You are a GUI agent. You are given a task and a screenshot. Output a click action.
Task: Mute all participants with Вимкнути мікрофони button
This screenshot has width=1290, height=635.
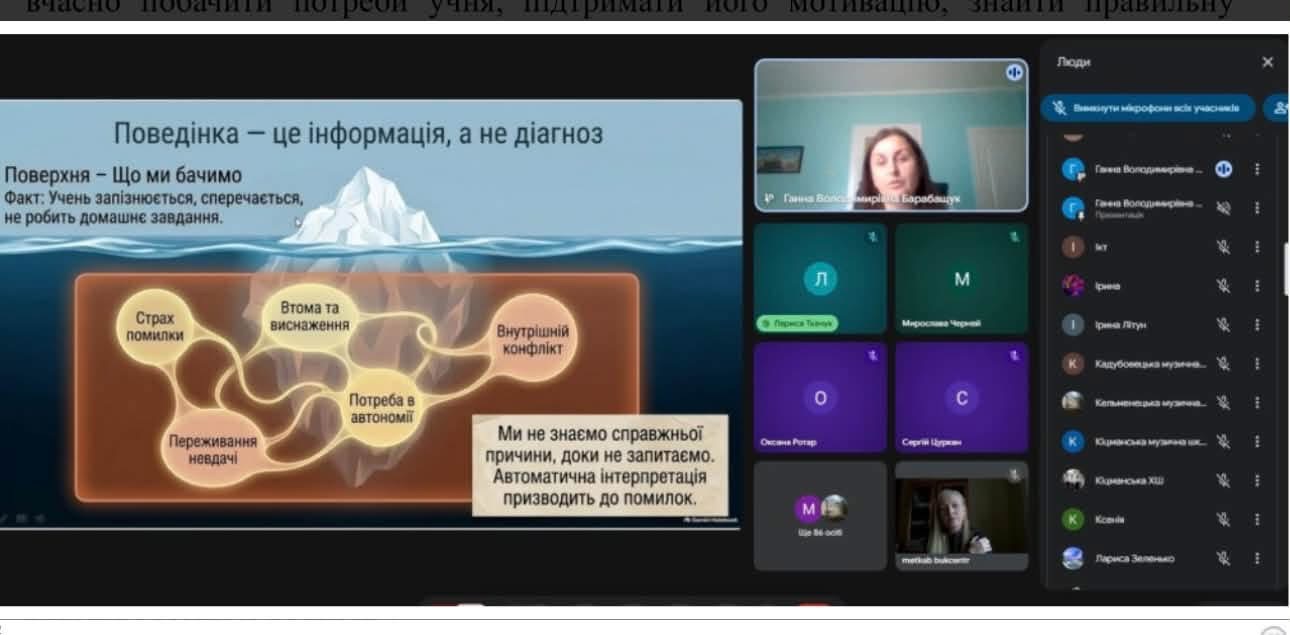1148,108
